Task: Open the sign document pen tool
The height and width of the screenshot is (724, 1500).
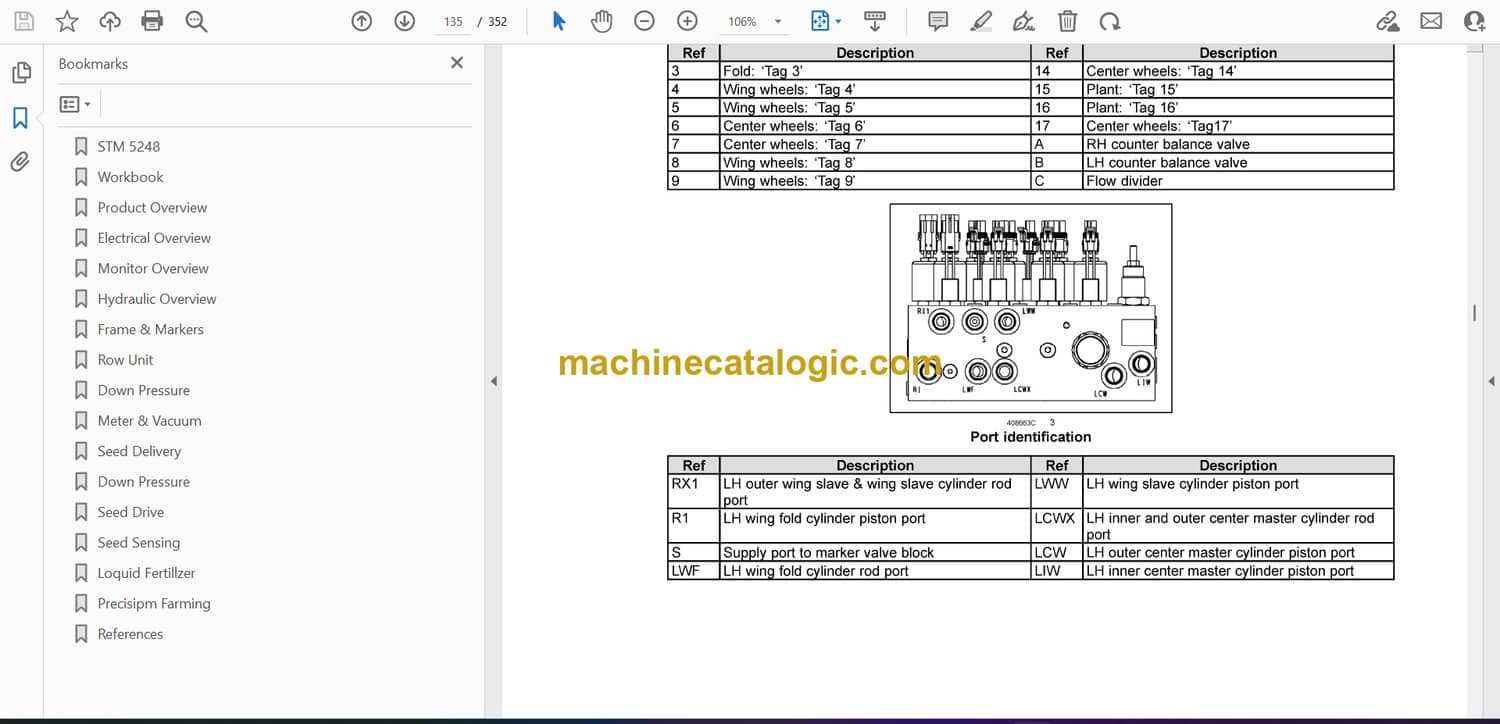Action: [x=1023, y=21]
